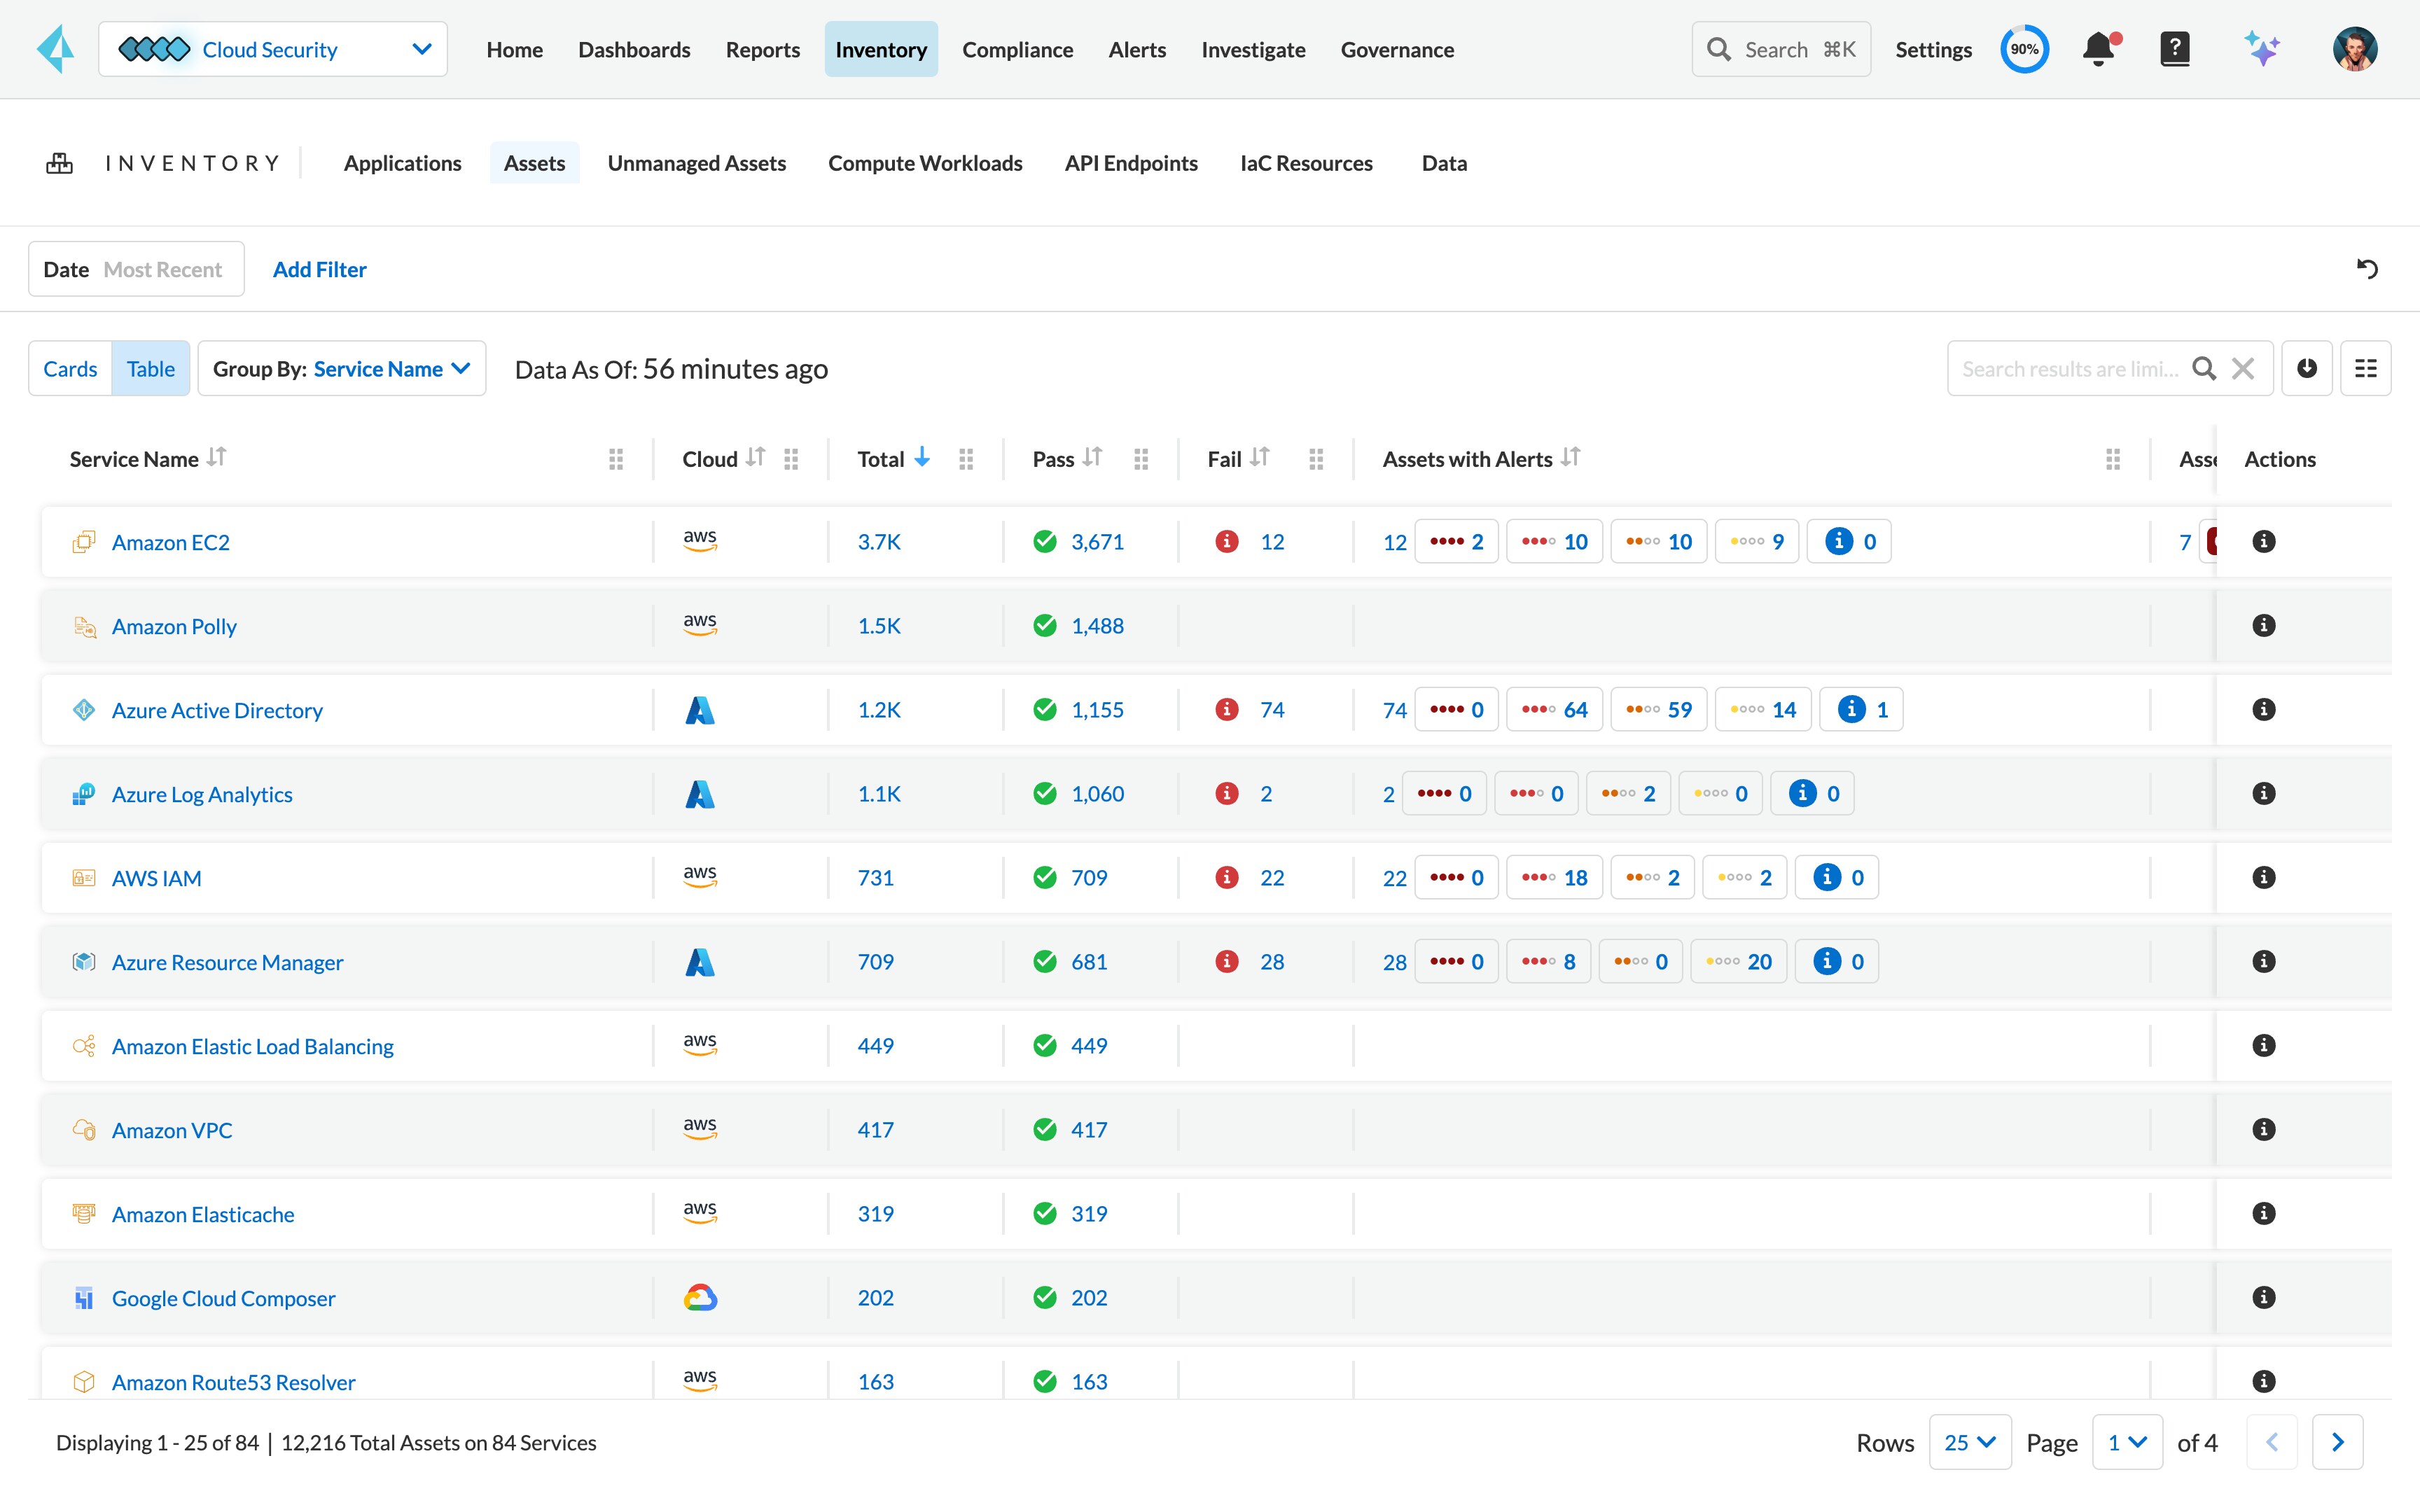Open the Compliance menu item
Image resolution: width=2420 pixels, height=1512 pixels.
[1017, 49]
